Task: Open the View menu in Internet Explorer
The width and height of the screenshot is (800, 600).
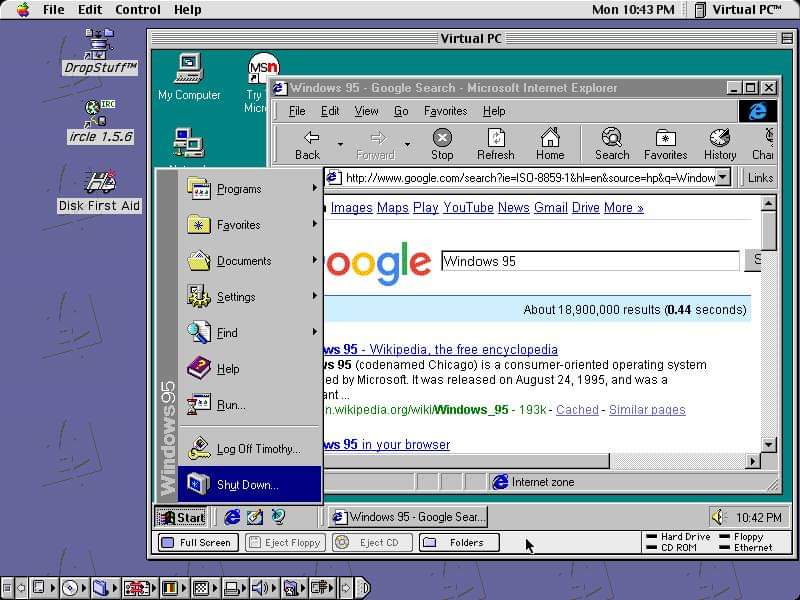Action: 366,111
